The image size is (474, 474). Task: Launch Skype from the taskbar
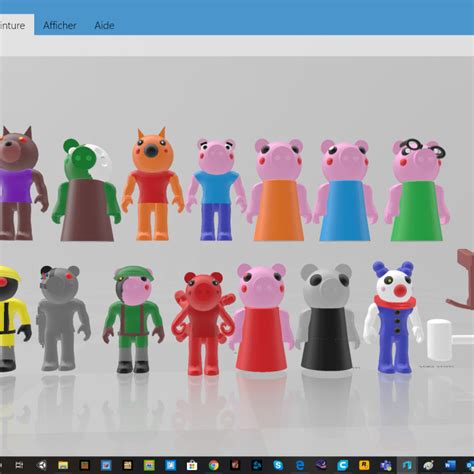[278, 465]
